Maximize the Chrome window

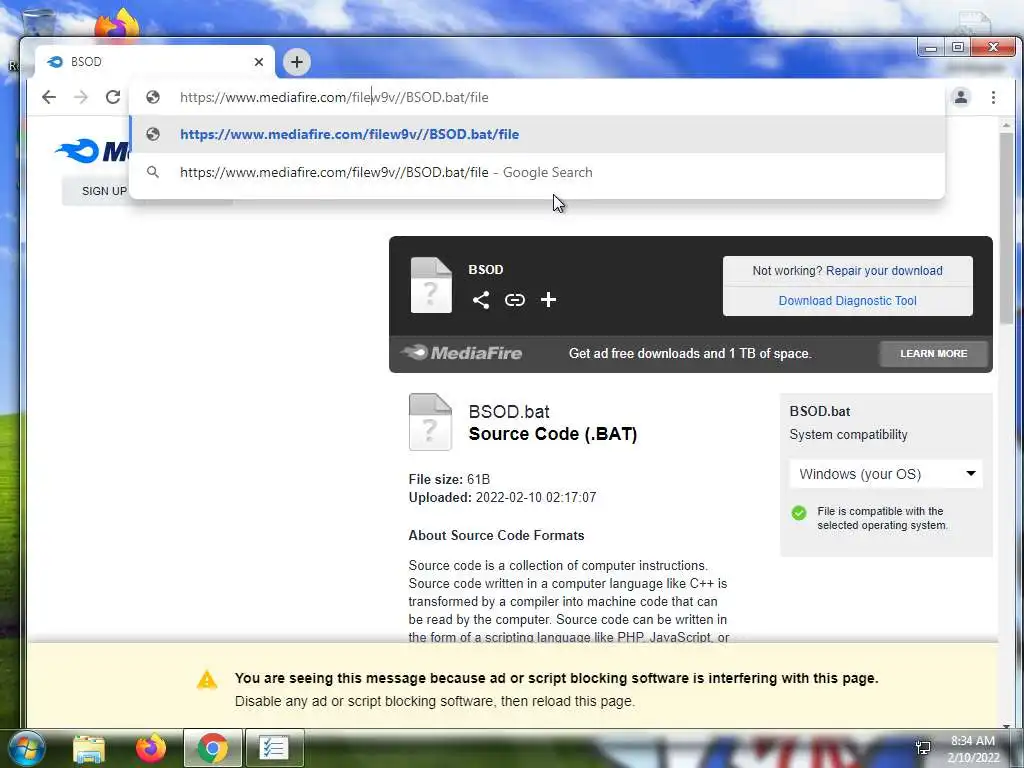(x=957, y=48)
